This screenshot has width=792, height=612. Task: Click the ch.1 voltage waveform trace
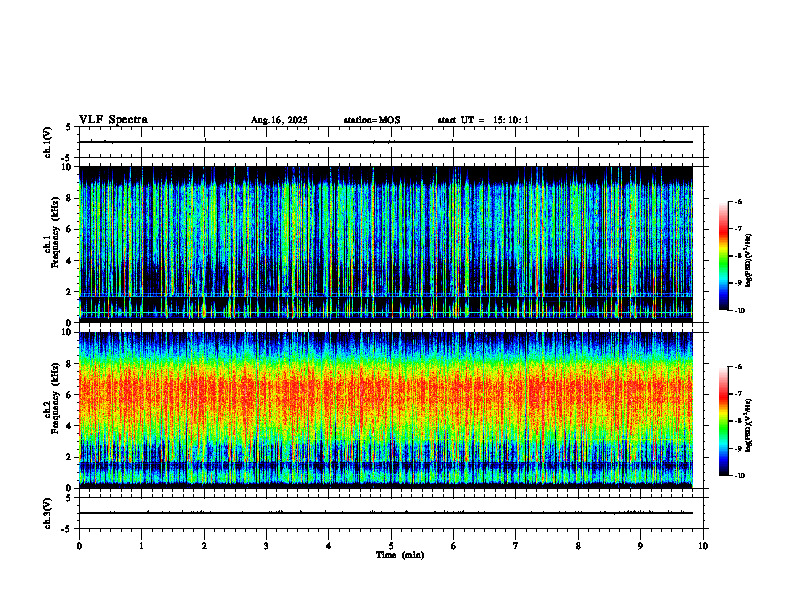coord(386,142)
